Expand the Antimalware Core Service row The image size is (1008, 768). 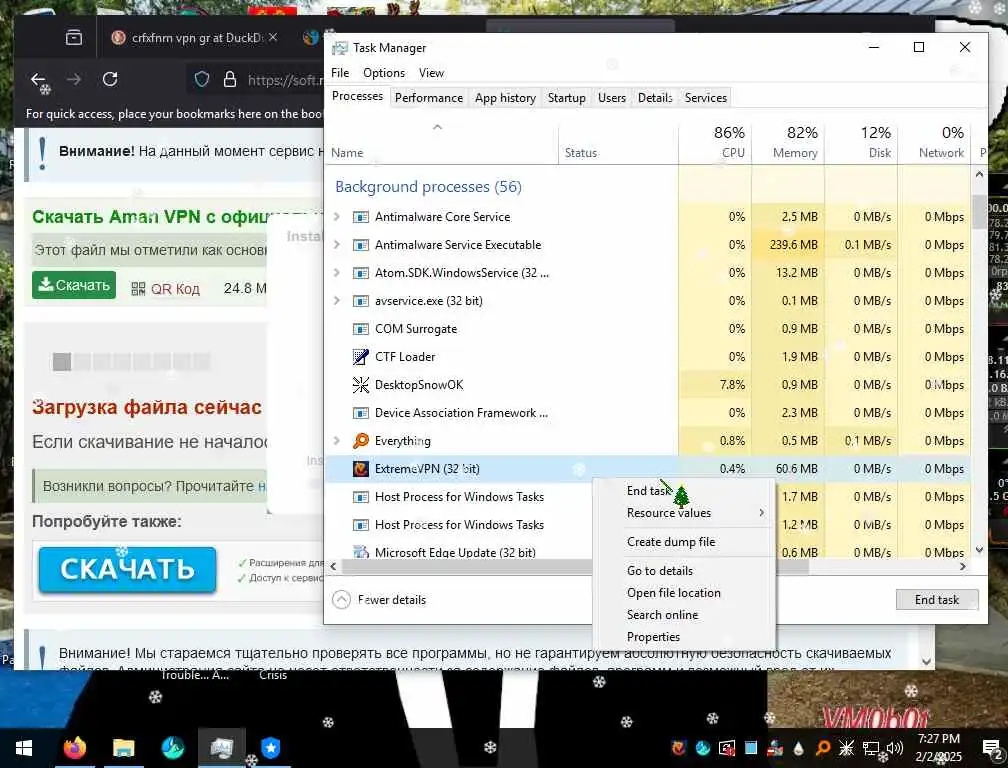tap(336, 217)
